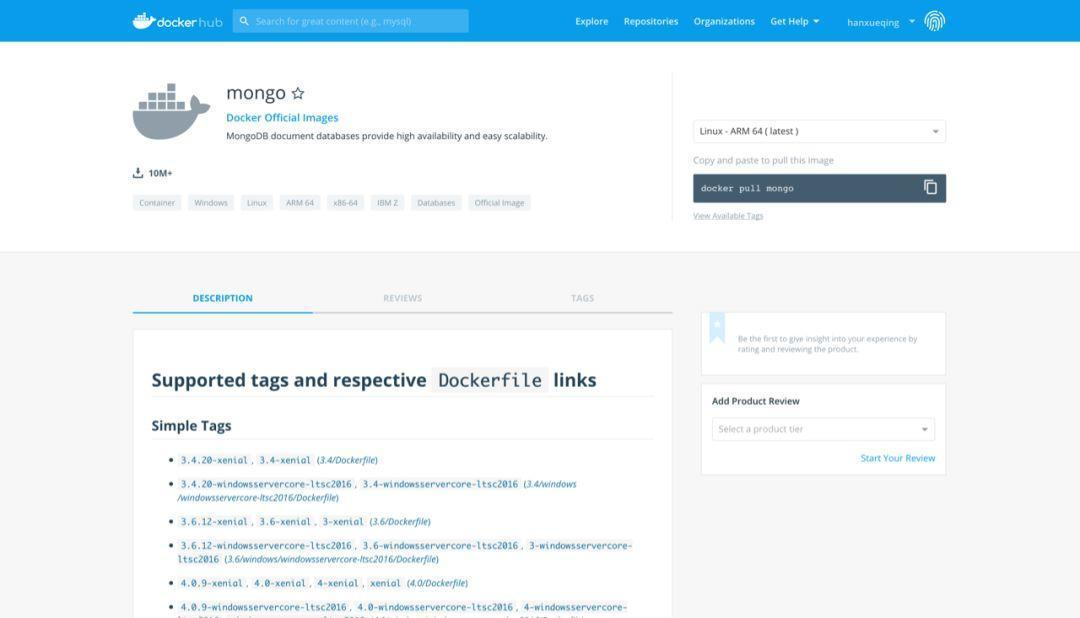The width and height of the screenshot is (1080, 618).
Task: Open the 3.6-xenial tag link
Action: (284, 522)
